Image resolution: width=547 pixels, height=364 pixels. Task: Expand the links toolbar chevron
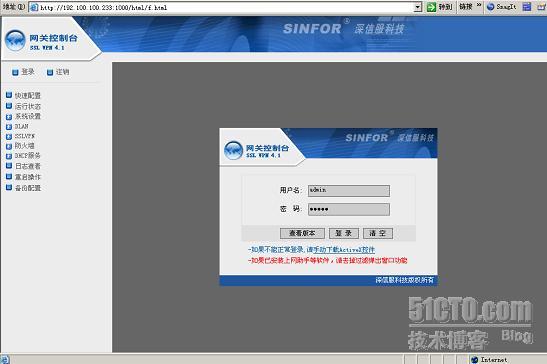click(479, 5)
